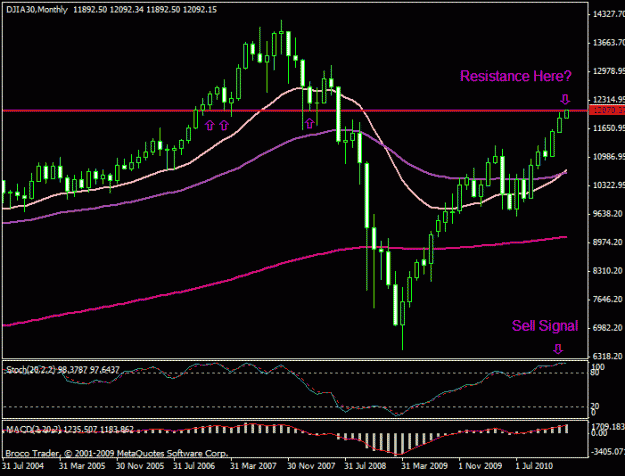Click the 8974.20 price axis label

[608, 242]
